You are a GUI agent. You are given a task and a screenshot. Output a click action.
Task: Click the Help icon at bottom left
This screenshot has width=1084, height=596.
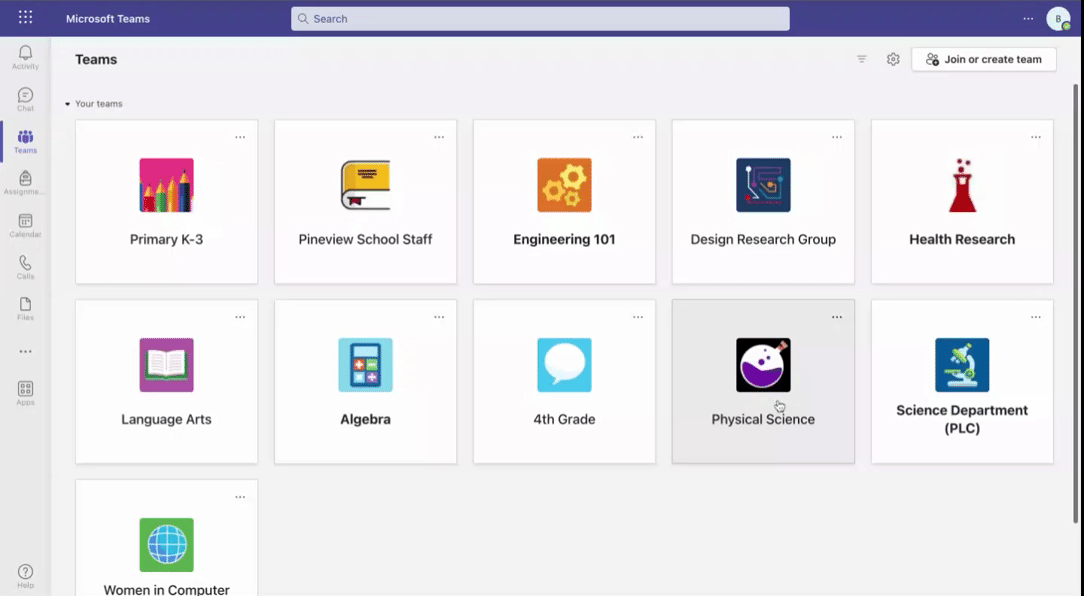click(25, 570)
